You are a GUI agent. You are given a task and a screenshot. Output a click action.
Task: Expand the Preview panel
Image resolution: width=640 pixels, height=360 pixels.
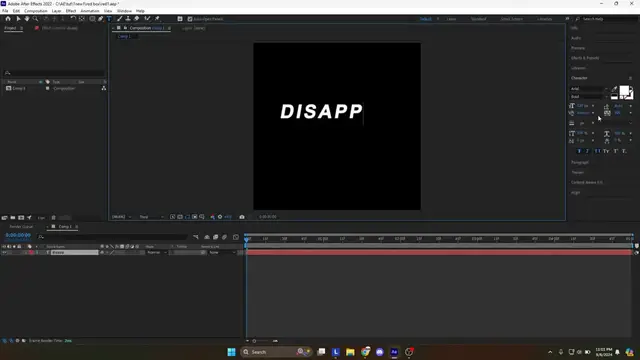tap(578, 48)
